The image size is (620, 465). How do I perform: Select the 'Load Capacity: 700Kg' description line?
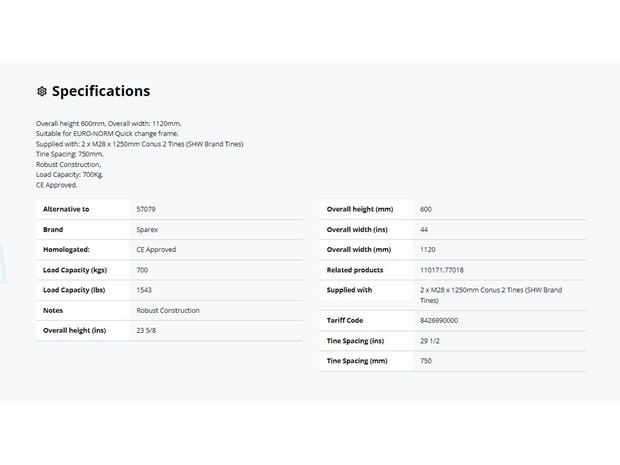pyautogui.click(x=70, y=174)
